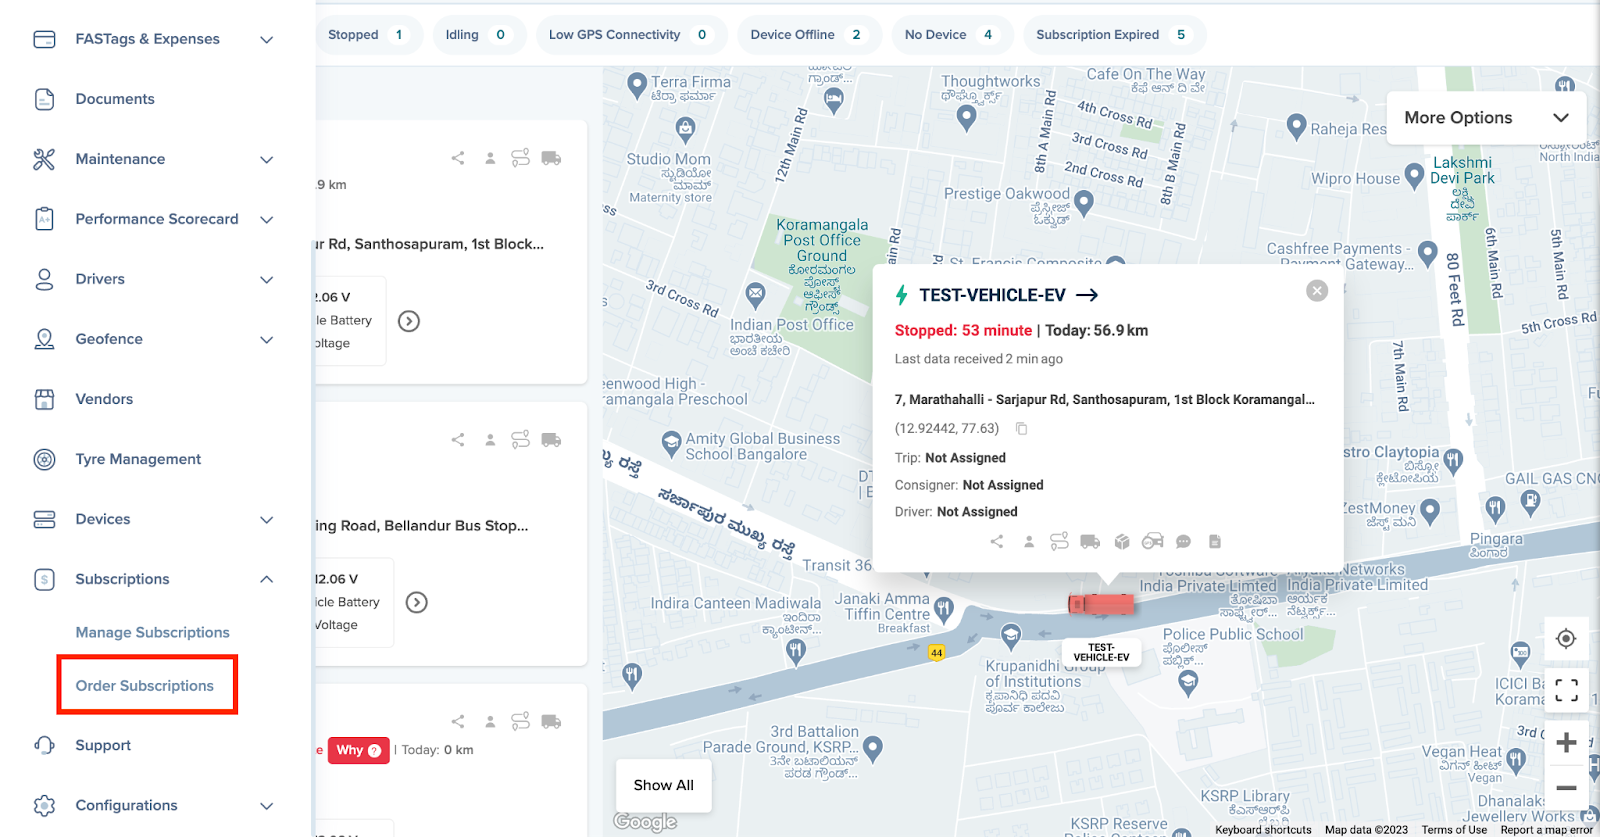The height and width of the screenshot is (837, 1600).
Task: Close the TEST-VEHICLE-EV info popup
Action: [1317, 290]
